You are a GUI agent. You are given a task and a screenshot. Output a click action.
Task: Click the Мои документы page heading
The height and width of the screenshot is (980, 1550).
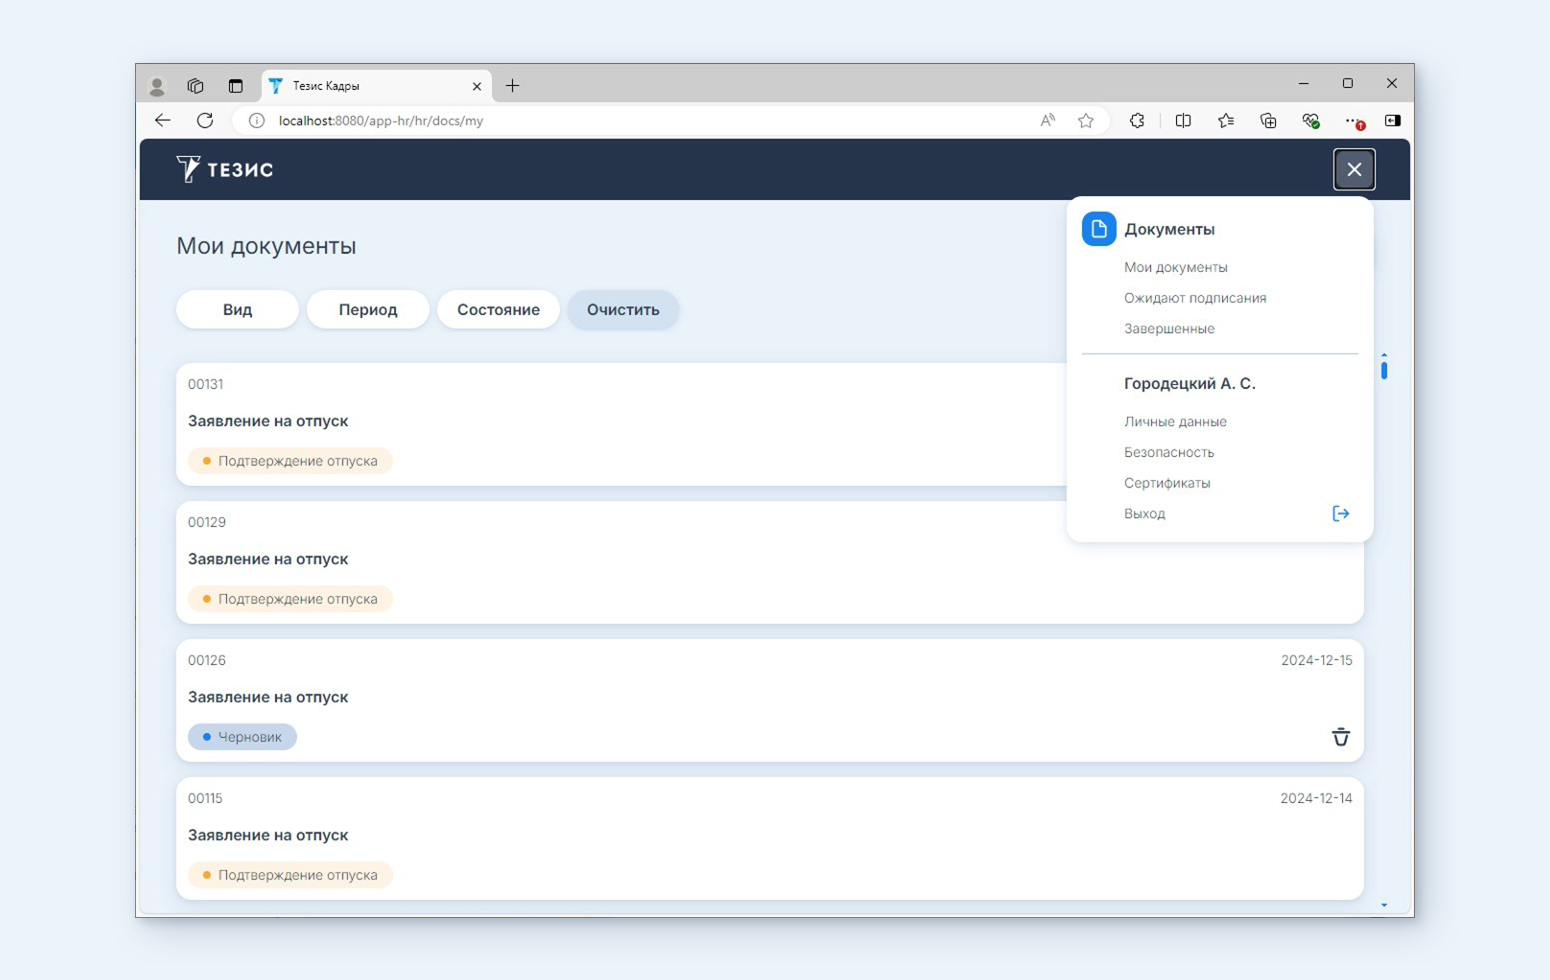tap(266, 246)
